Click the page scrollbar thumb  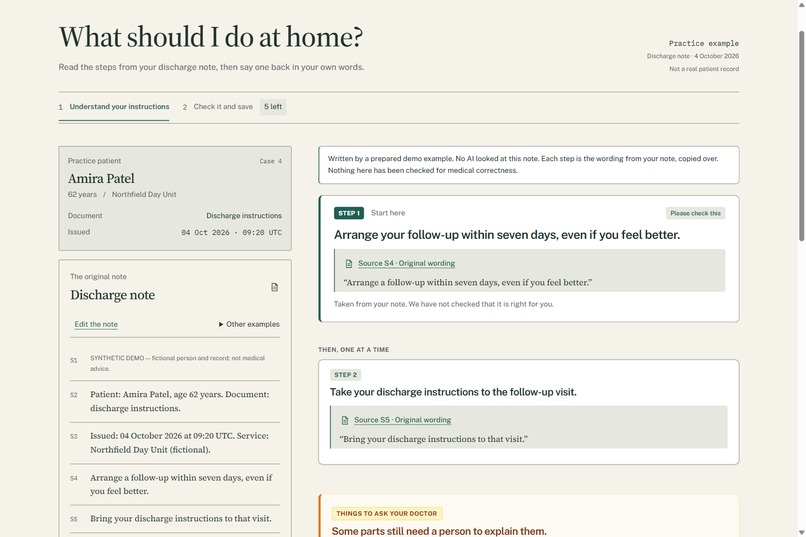coord(801,136)
